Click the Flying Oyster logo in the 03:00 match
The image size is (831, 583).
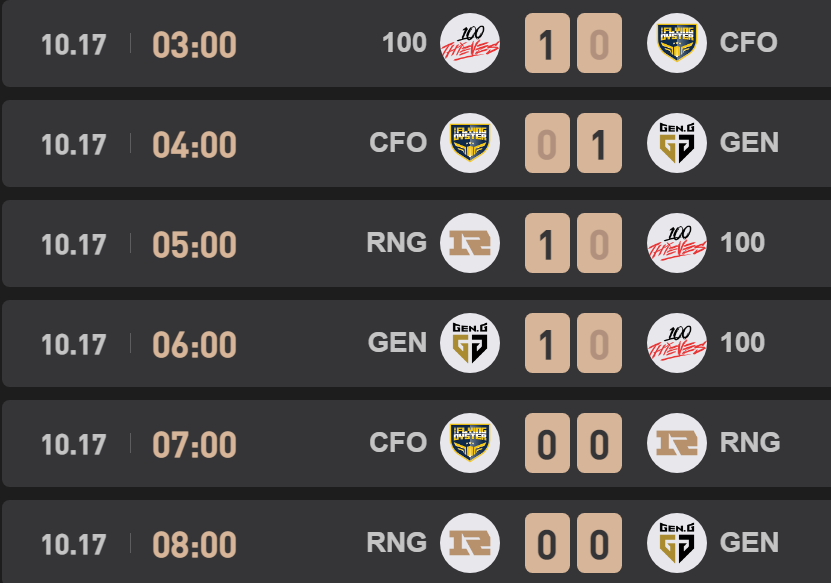click(677, 43)
